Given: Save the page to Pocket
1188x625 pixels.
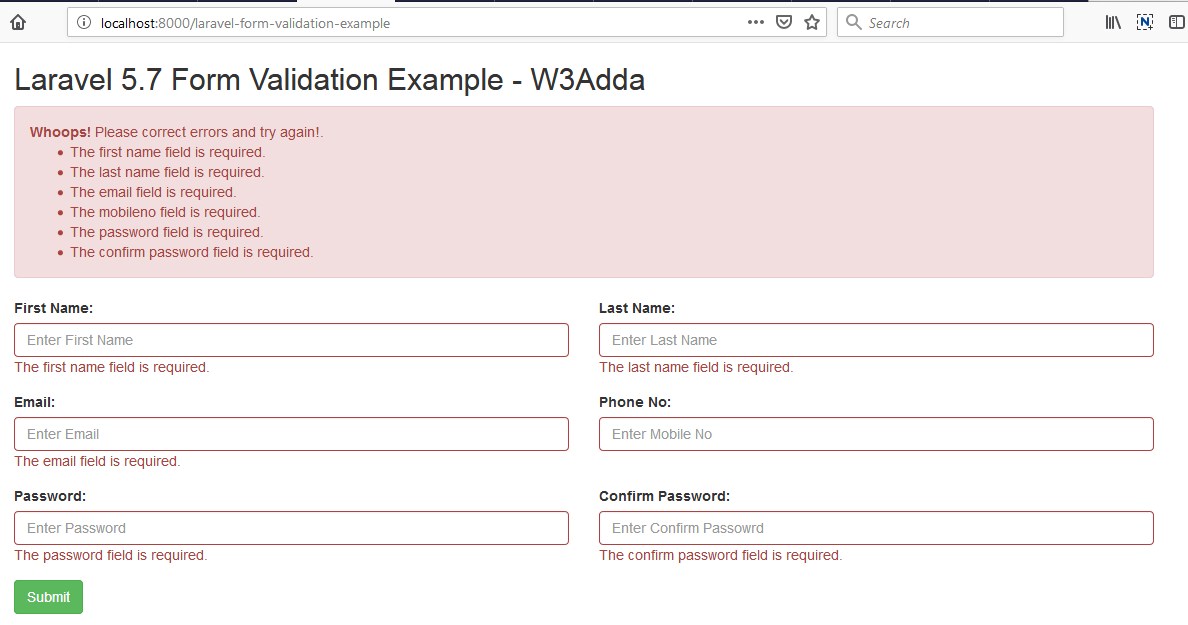Looking at the screenshot, I should [783, 21].
